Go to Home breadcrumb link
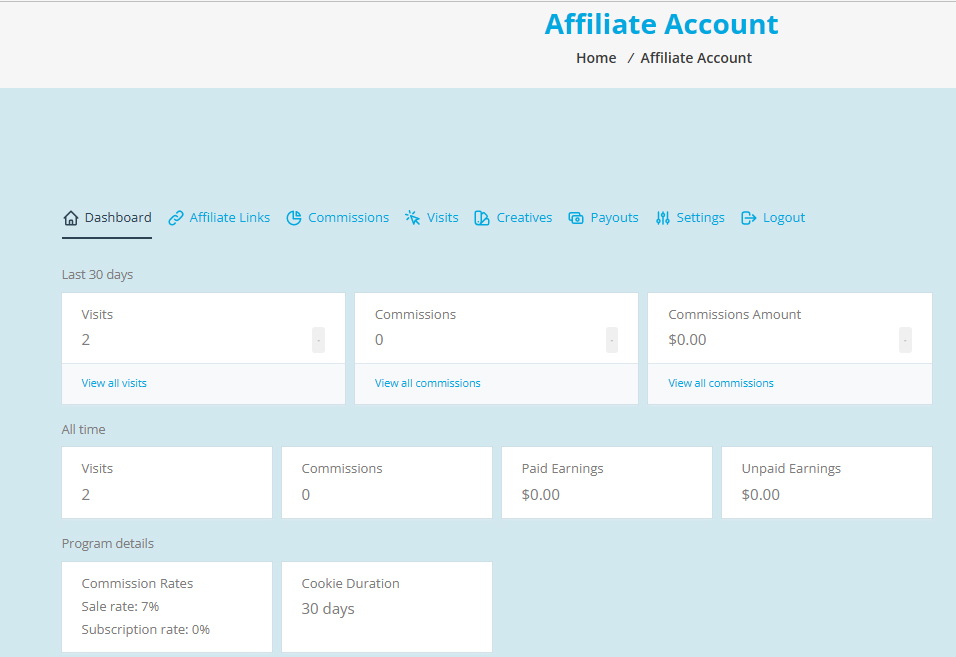Viewport: 956px width, 657px height. coord(596,58)
